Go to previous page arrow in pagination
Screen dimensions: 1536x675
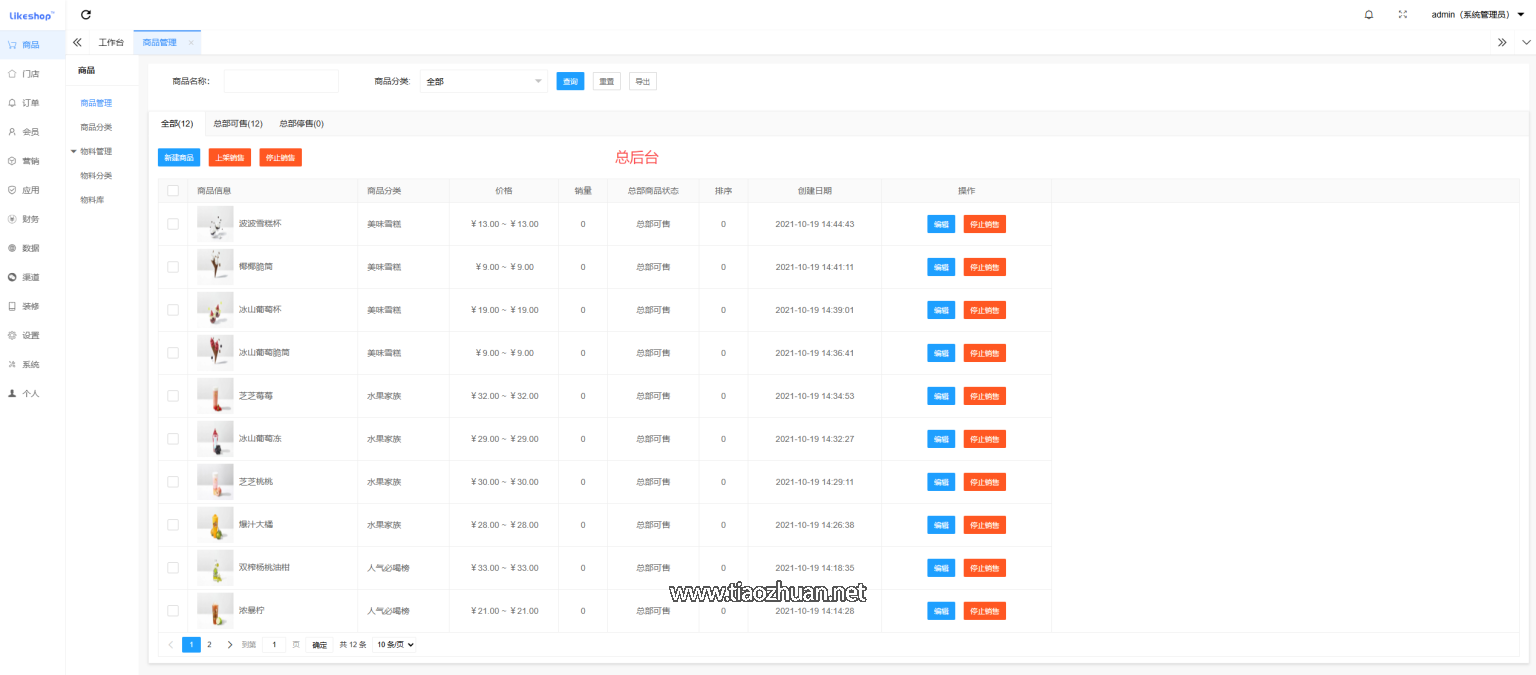(x=171, y=645)
